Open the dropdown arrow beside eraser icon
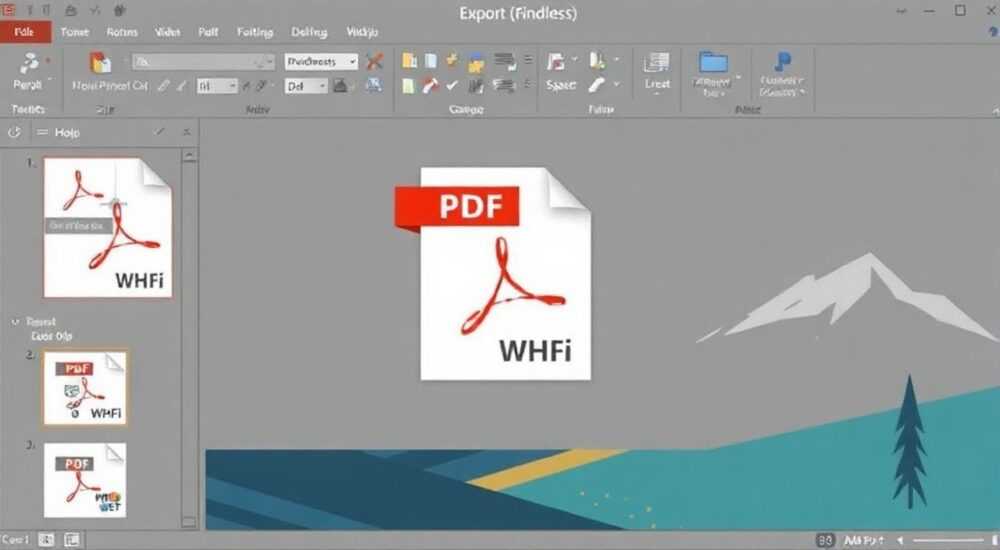 616,84
